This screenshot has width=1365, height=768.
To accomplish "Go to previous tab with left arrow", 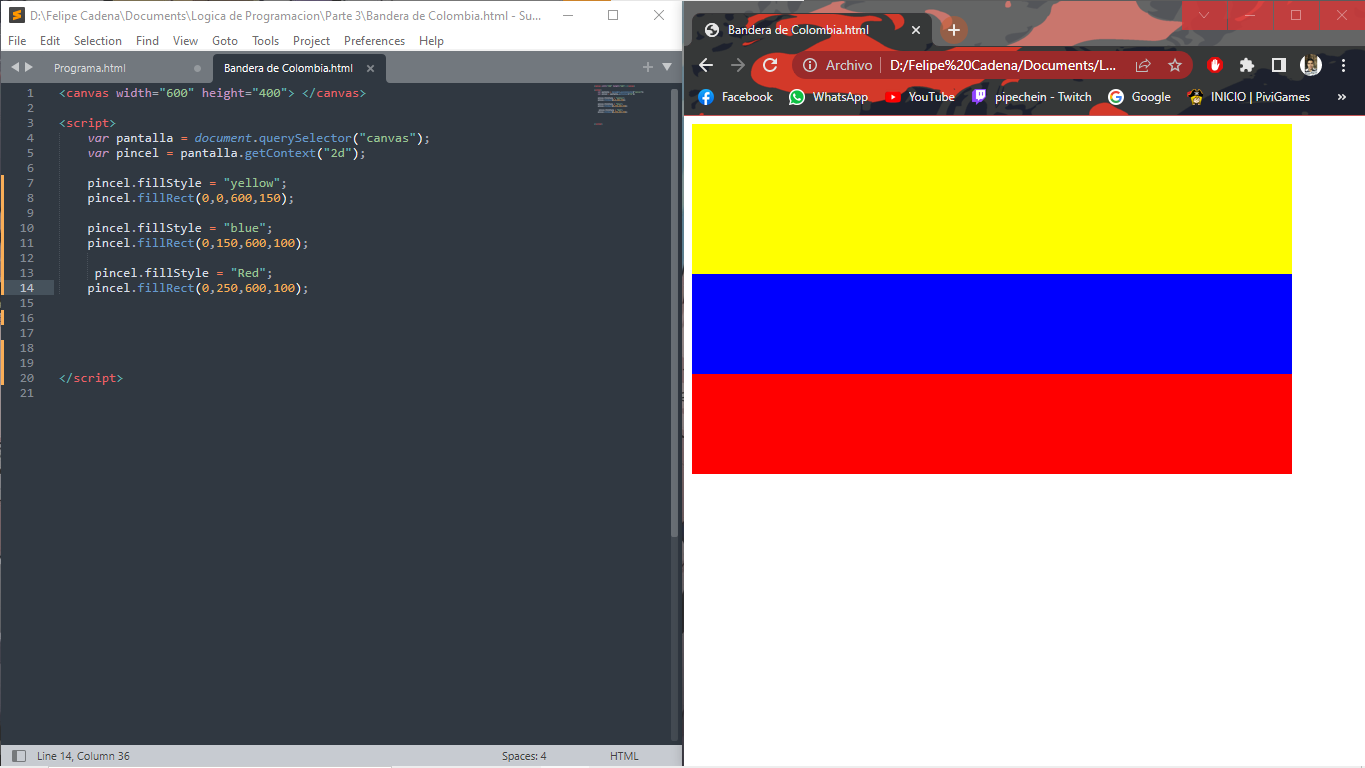I will point(15,67).
